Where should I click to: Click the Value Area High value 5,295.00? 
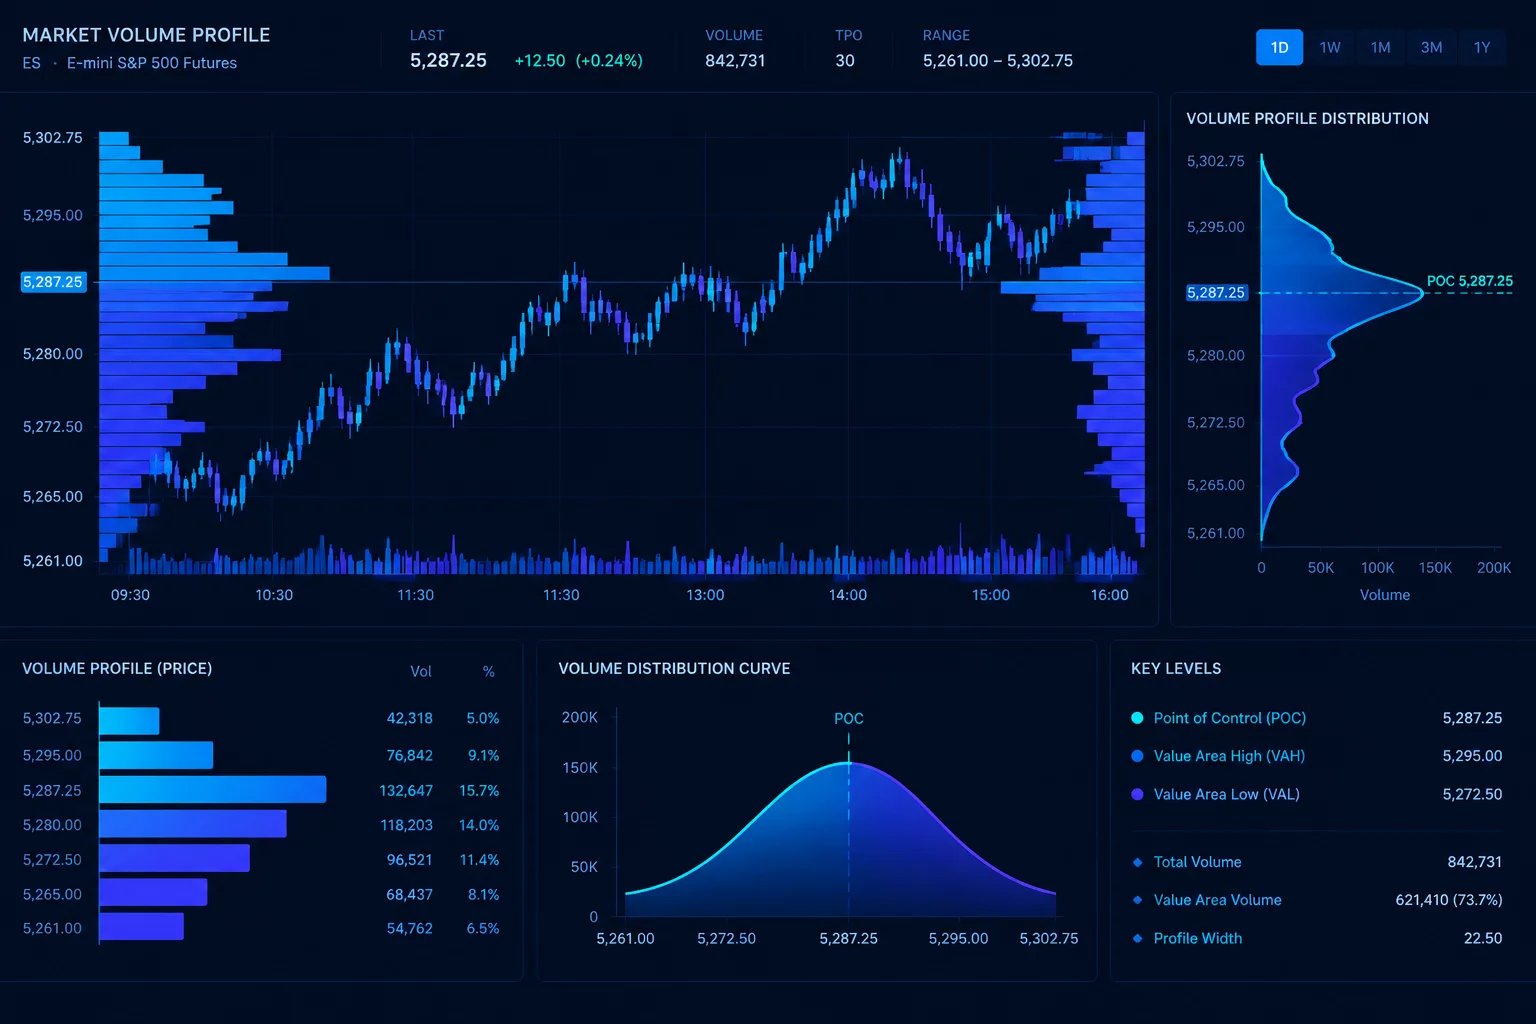pyautogui.click(x=1472, y=756)
